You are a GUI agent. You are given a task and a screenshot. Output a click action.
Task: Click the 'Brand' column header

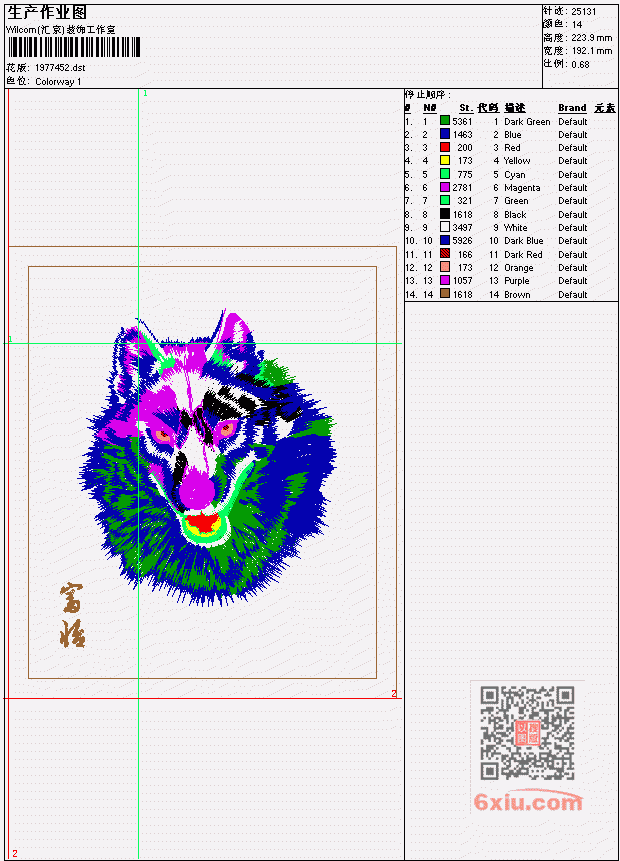click(x=572, y=108)
